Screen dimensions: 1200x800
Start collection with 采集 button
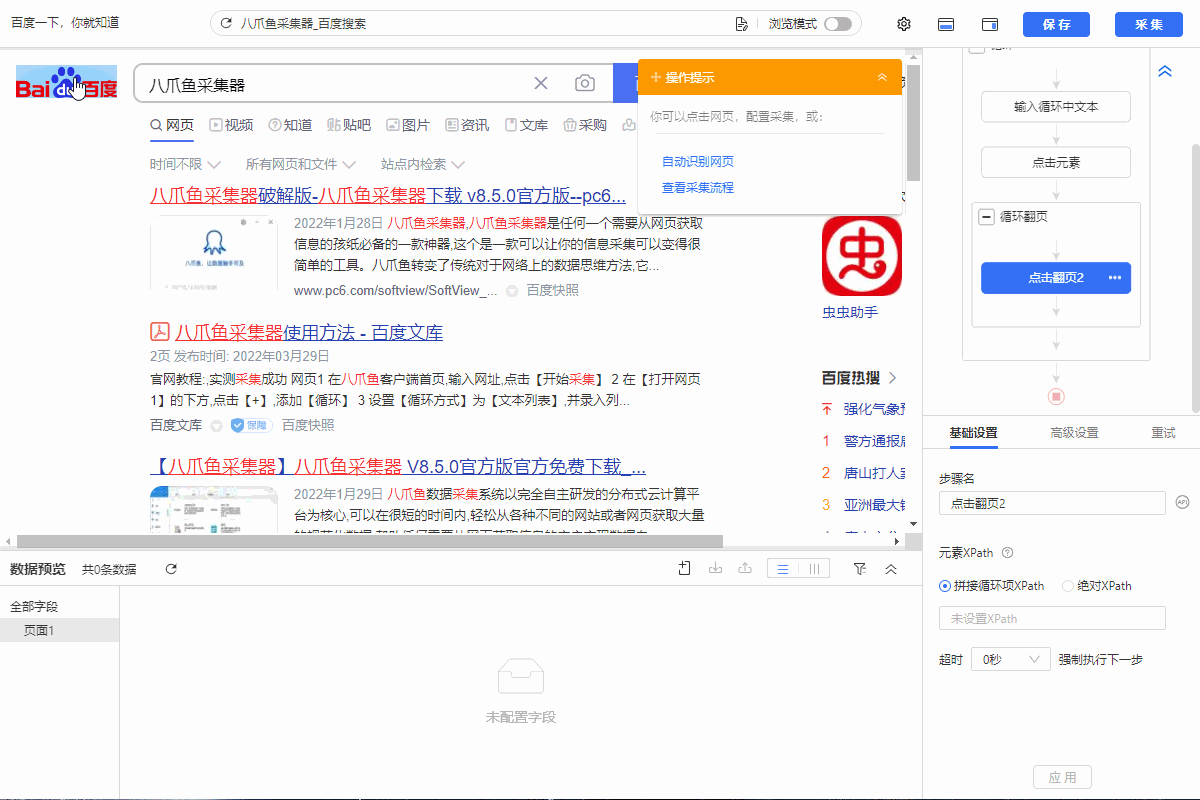(x=1149, y=24)
